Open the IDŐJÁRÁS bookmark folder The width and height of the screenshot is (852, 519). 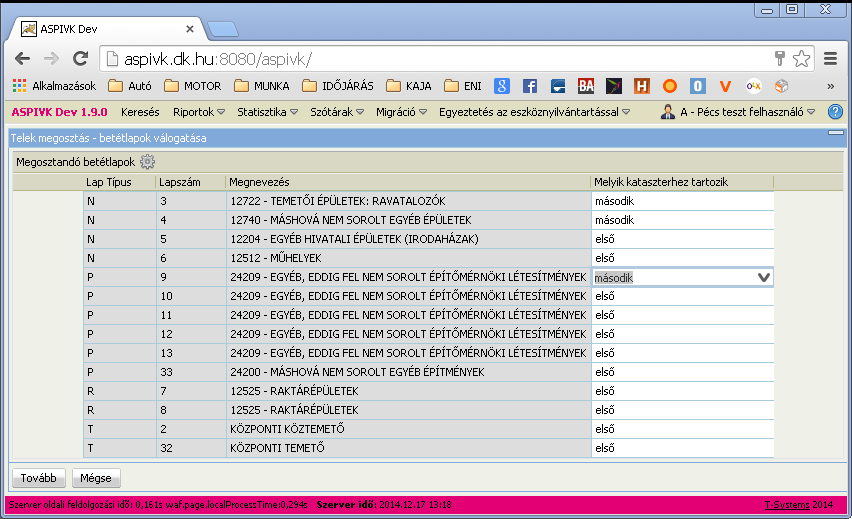[x=338, y=86]
